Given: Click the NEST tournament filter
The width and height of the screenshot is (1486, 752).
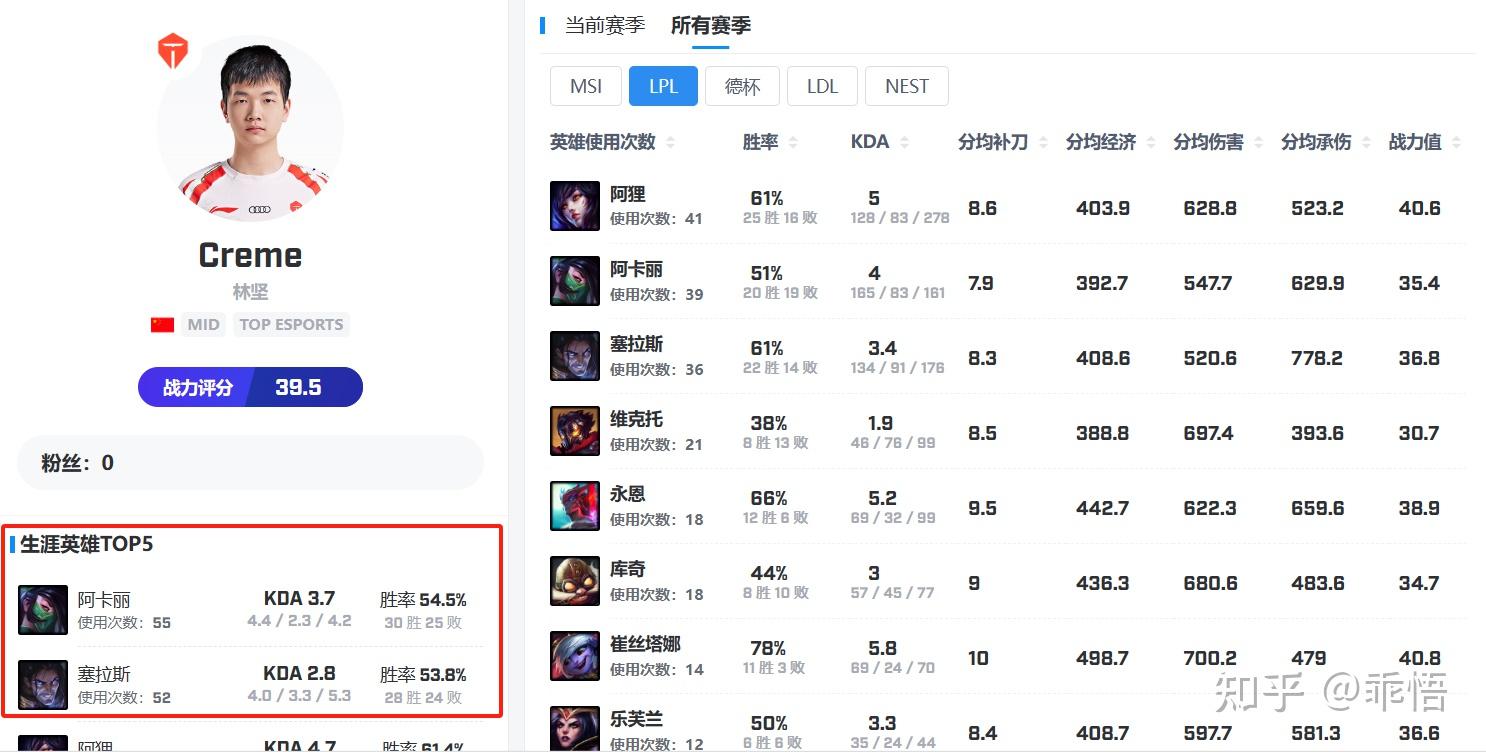Looking at the screenshot, I should pos(907,86).
